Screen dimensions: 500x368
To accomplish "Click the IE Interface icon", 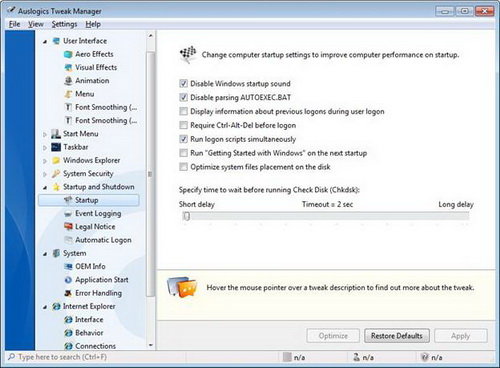I will coord(68,320).
